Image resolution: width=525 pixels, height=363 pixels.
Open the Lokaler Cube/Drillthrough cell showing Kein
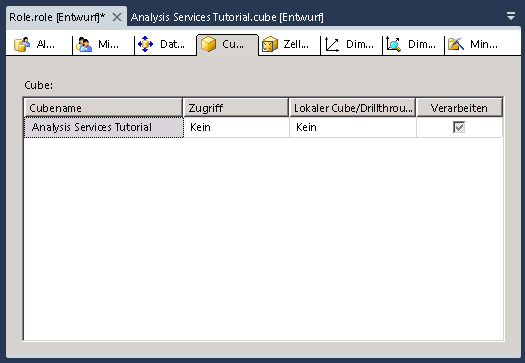[x=353, y=127]
